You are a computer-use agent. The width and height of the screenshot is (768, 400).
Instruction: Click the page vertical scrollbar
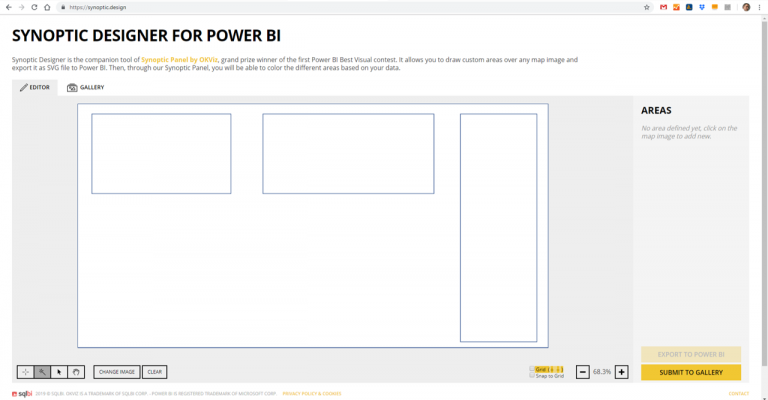click(764, 193)
